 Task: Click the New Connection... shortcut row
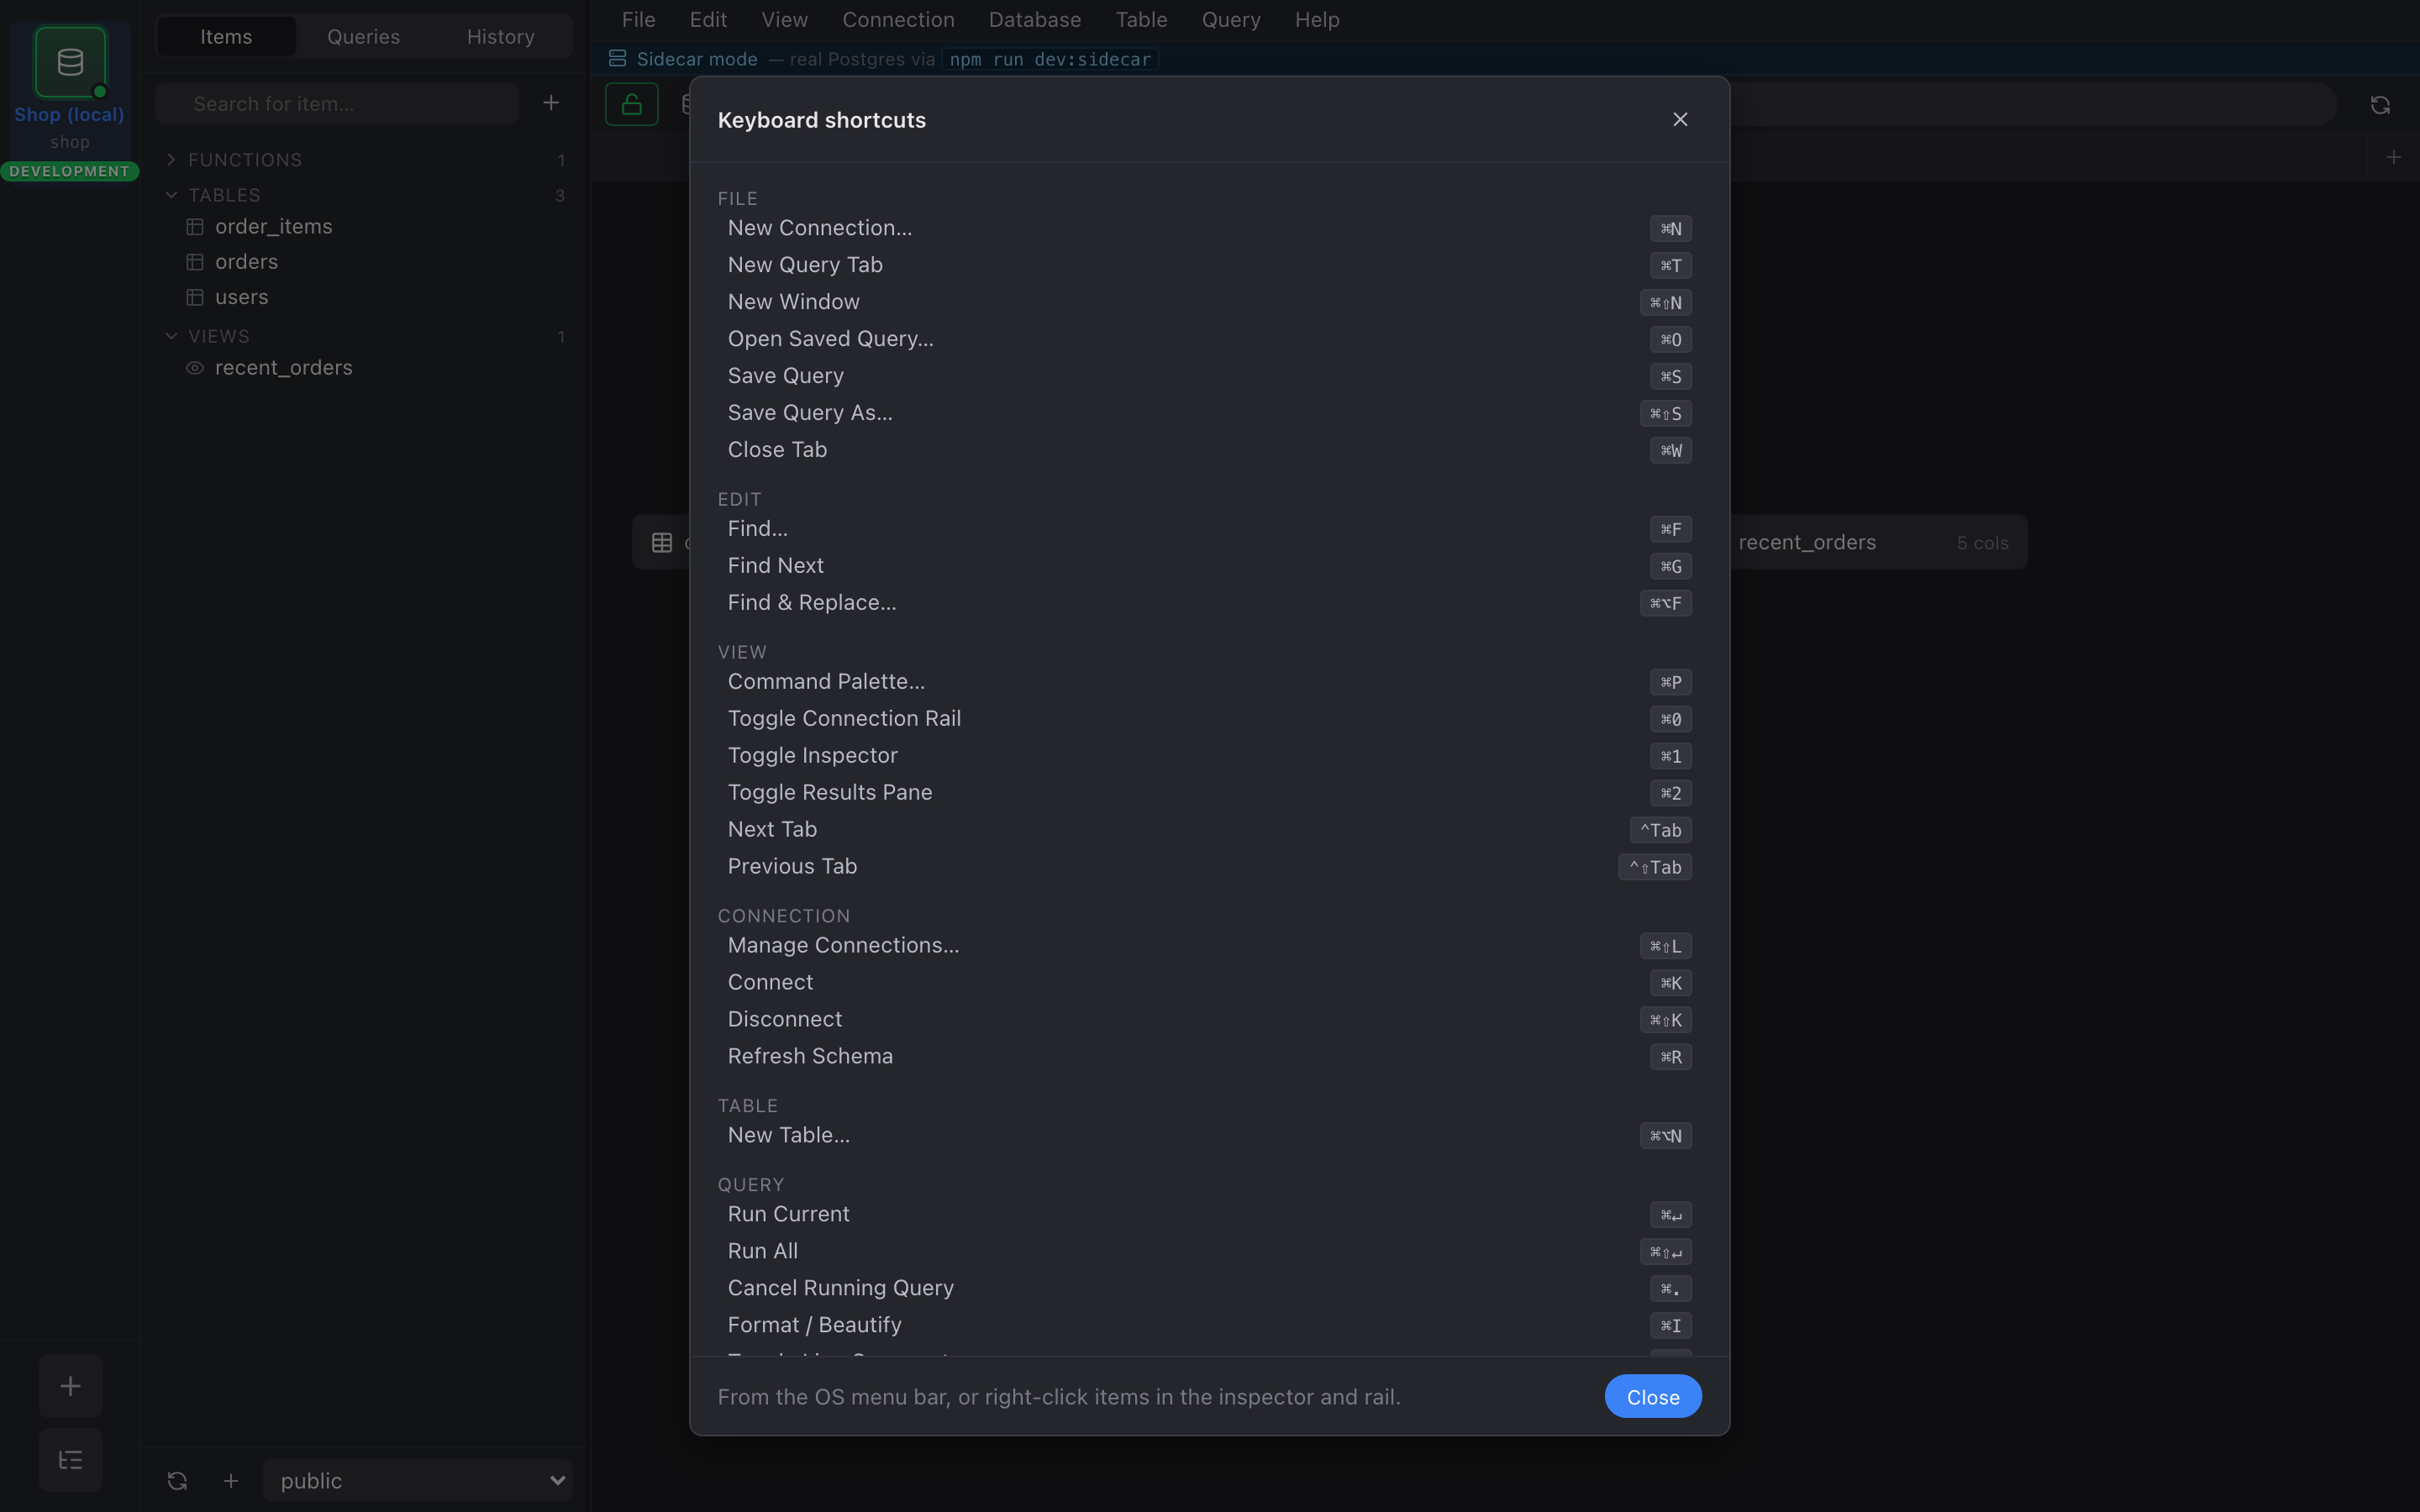pyautogui.click(x=1209, y=228)
